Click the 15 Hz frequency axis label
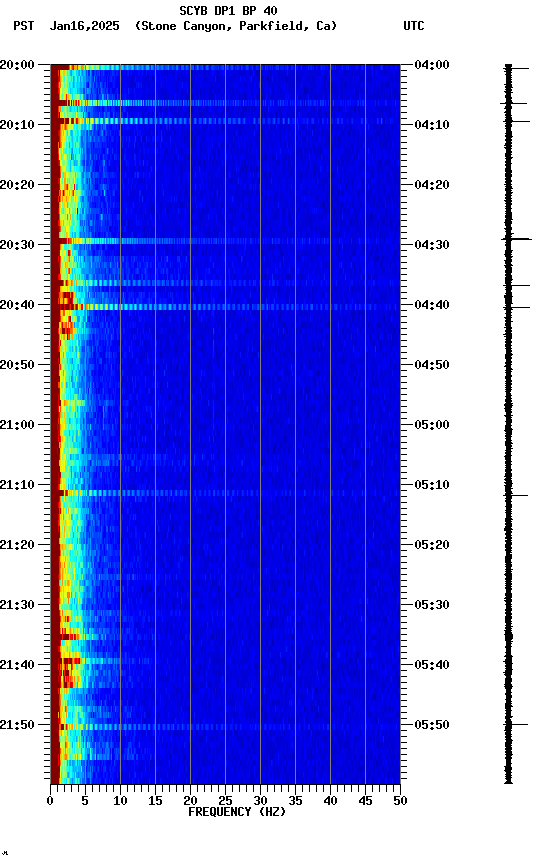Image resolution: width=552 pixels, height=864 pixels. click(155, 801)
